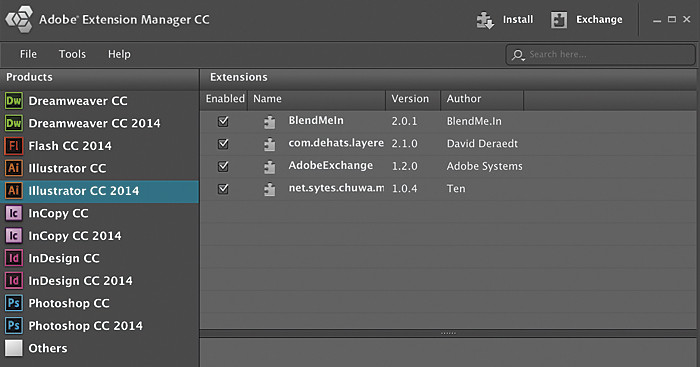Image resolution: width=700 pixels, height=367 pixels.
Task: Disable the BlendMeIn extension checkbox
Action: [223, 121]
